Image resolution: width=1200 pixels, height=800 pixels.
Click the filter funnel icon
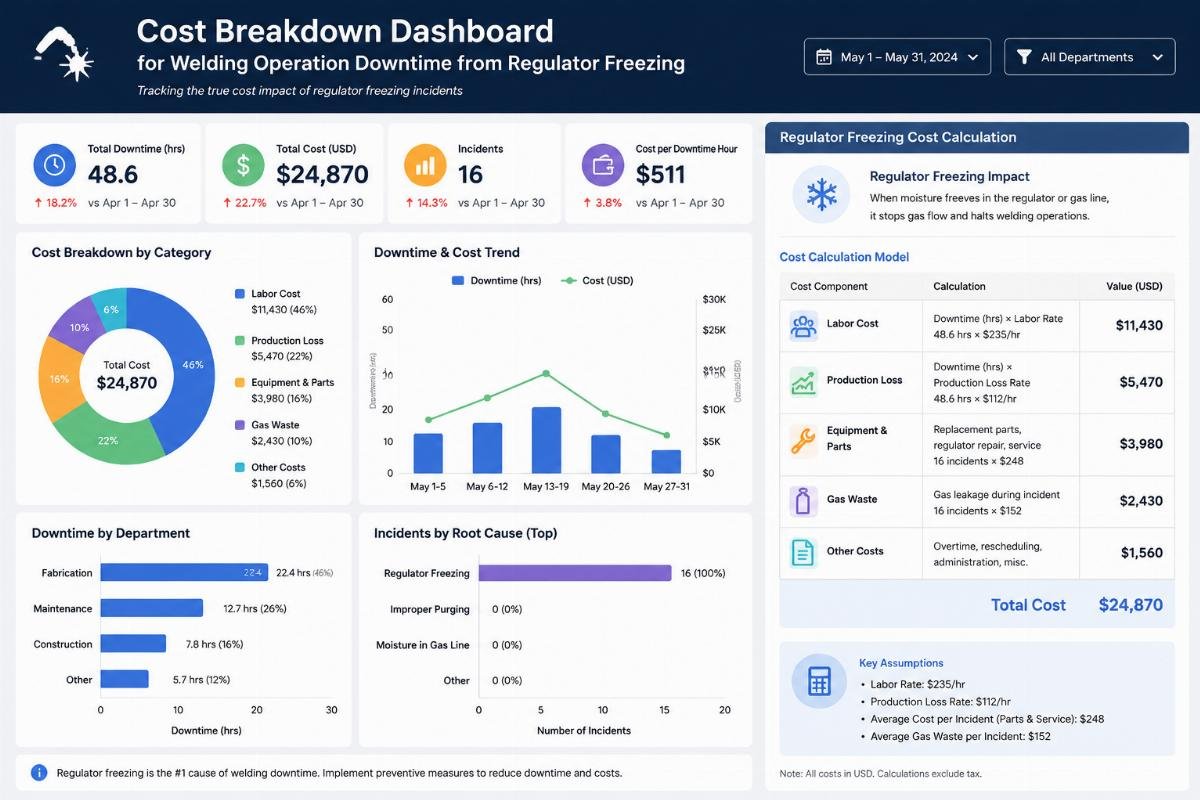pos(1024,57)
